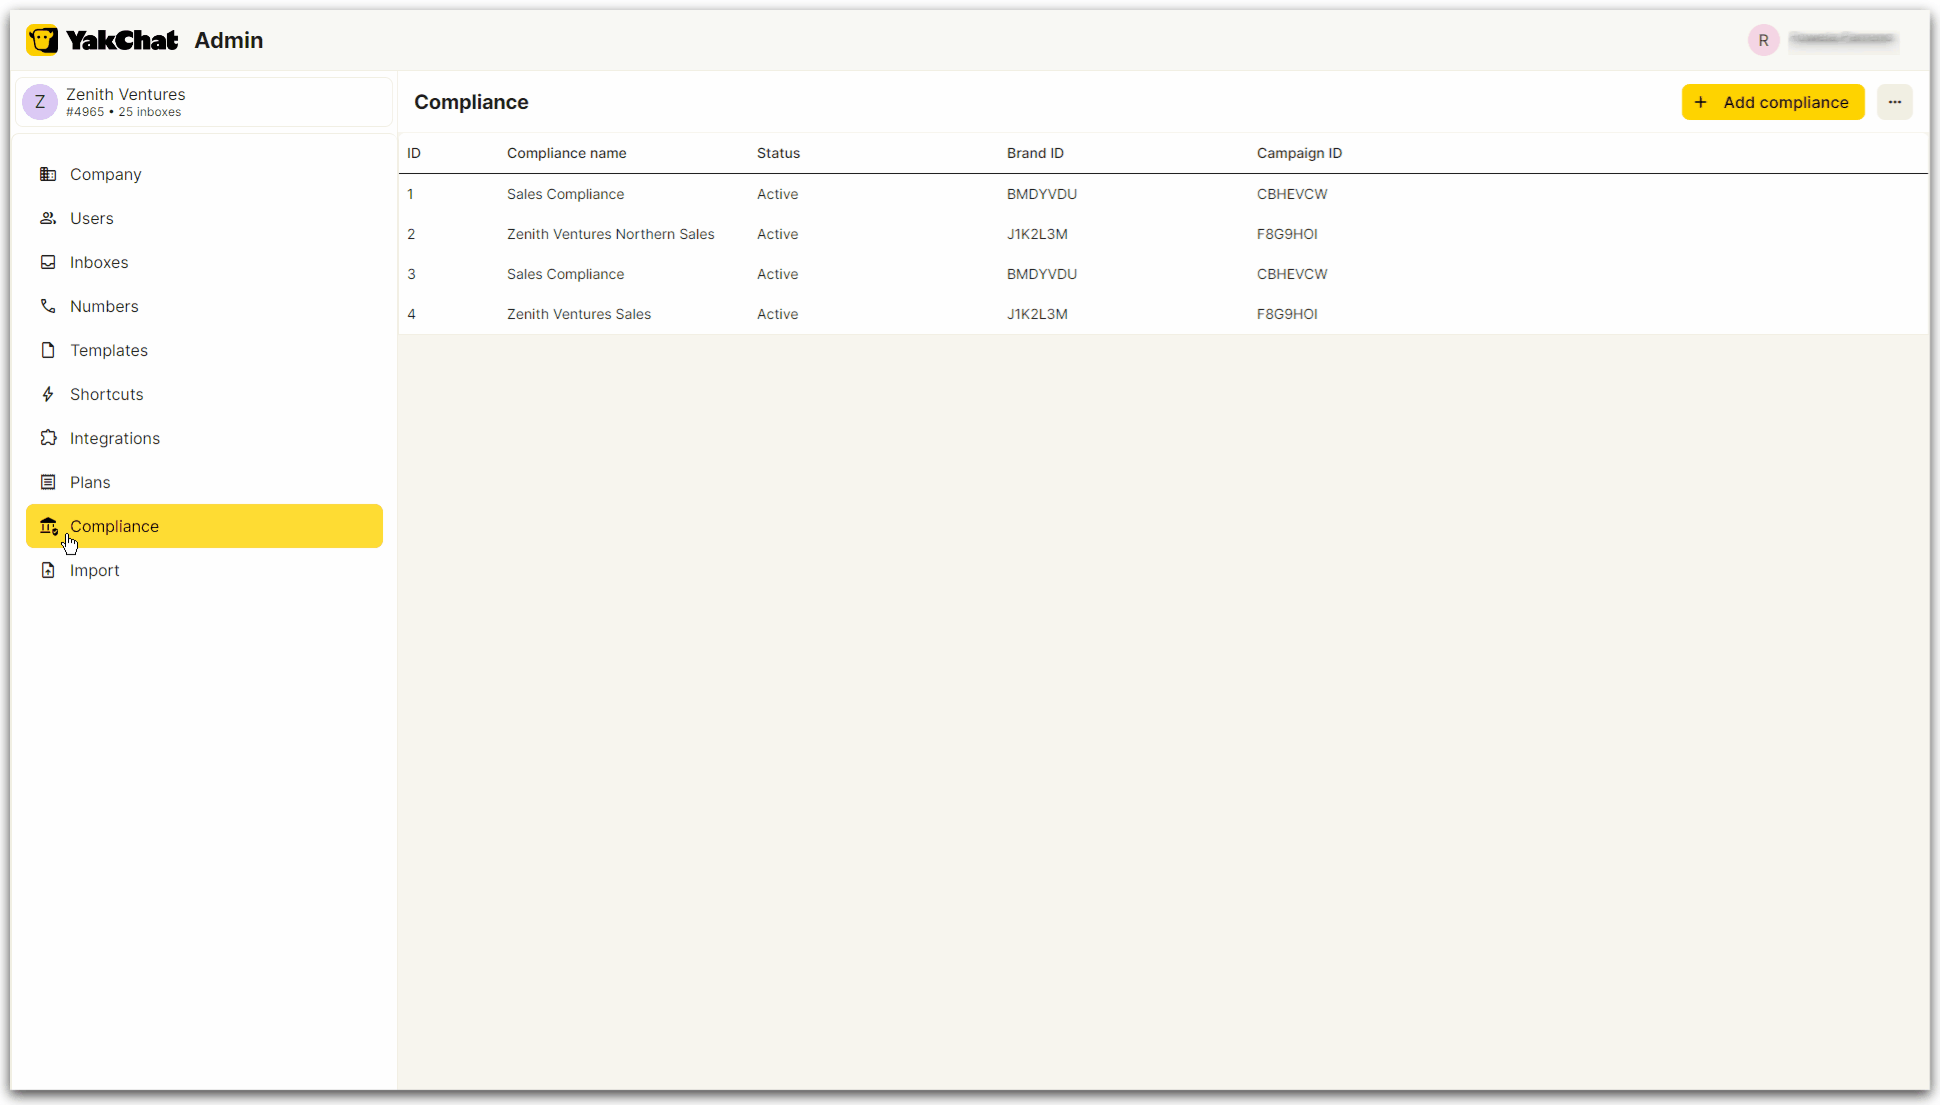Click the Numbers phone icon

click(48, 306)
